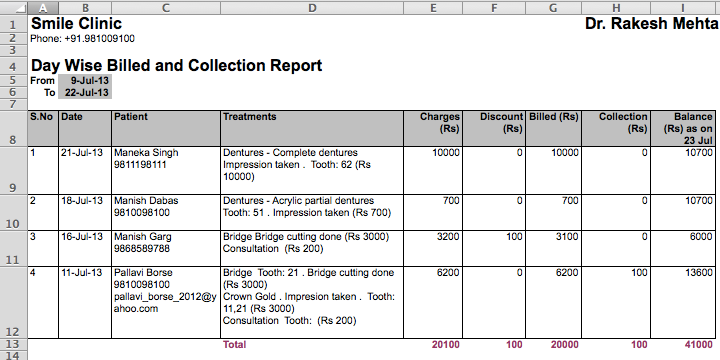720x360 pixels.
Task: Click the Date header cell
Action: (x=85, y=129)
